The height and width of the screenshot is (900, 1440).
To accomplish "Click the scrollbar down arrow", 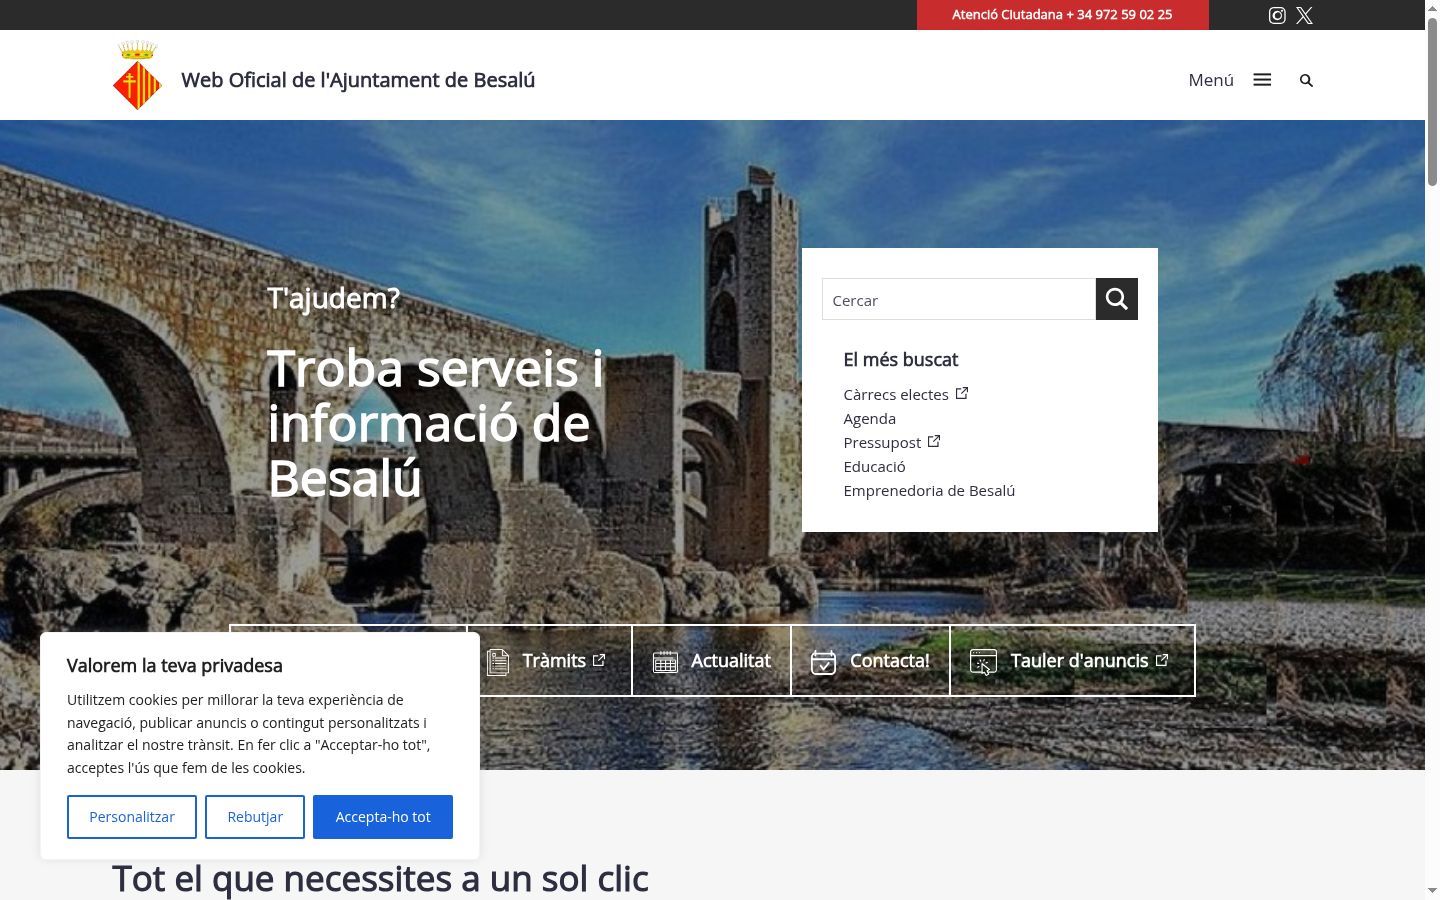I will (x=1432, y=891).
